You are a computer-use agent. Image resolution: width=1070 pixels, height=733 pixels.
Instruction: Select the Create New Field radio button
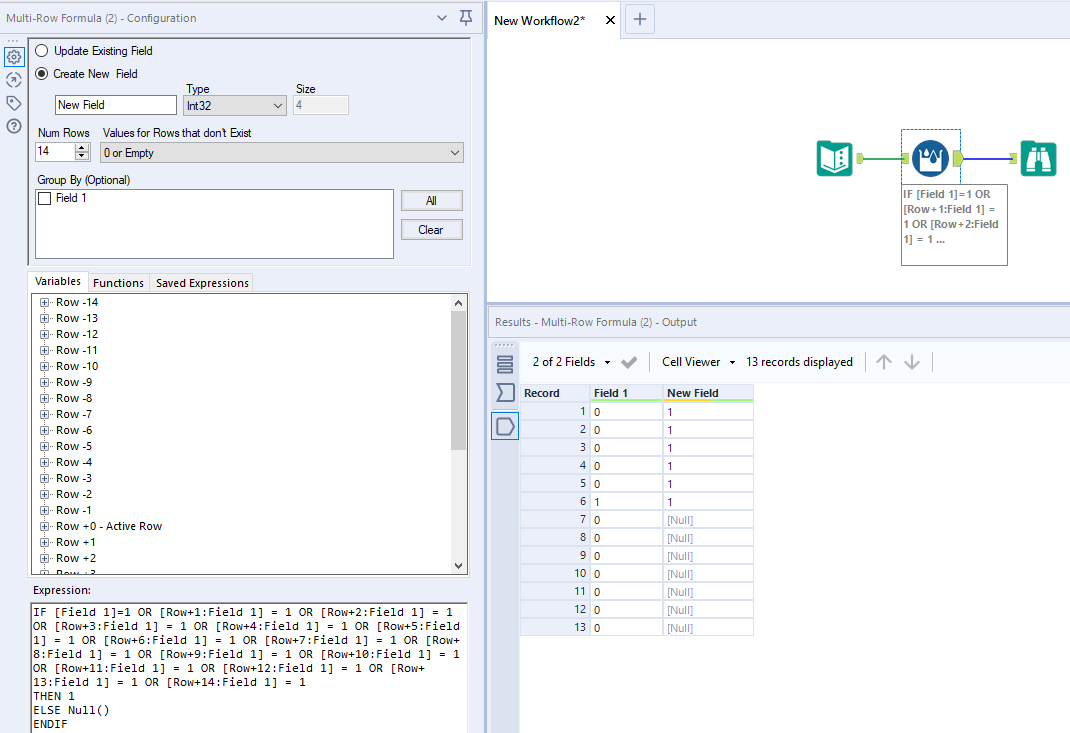(x=41, y=73)
